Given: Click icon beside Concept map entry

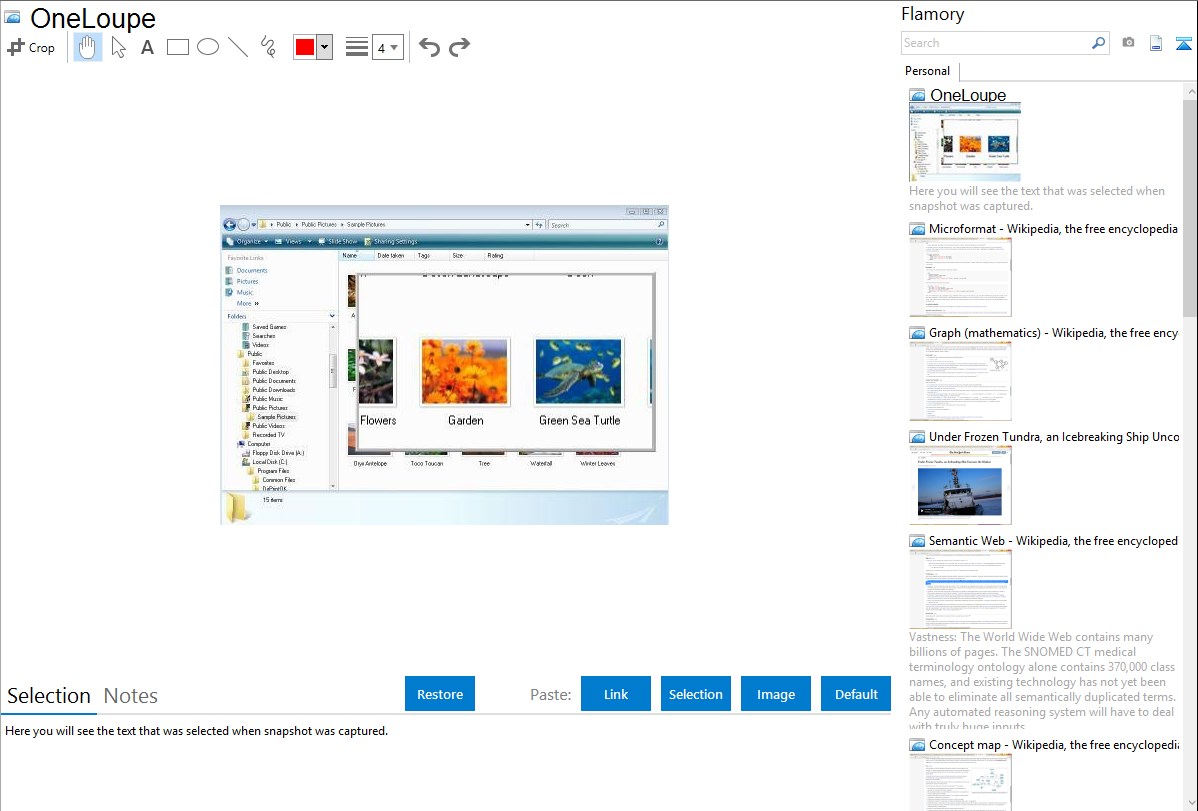Looking at the screenshot, I should pyautogui.click(x=917, y=744).
